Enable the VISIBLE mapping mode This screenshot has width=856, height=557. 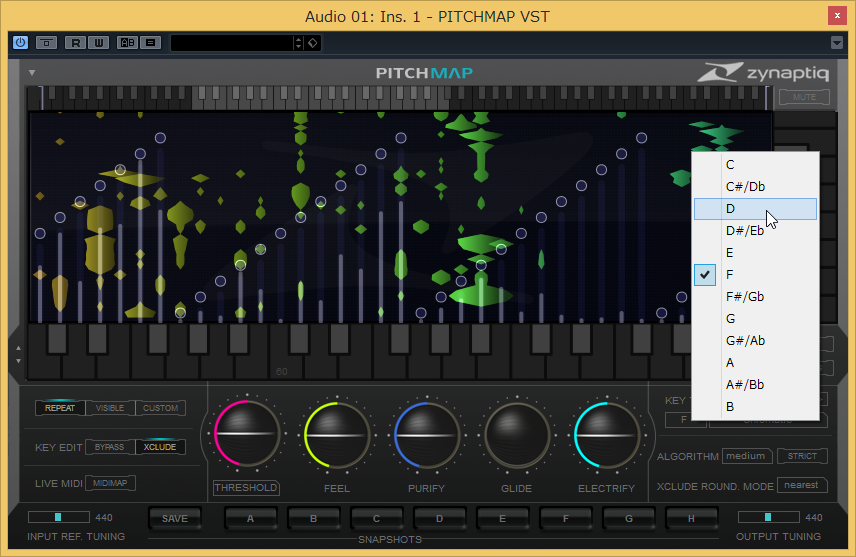110,408
